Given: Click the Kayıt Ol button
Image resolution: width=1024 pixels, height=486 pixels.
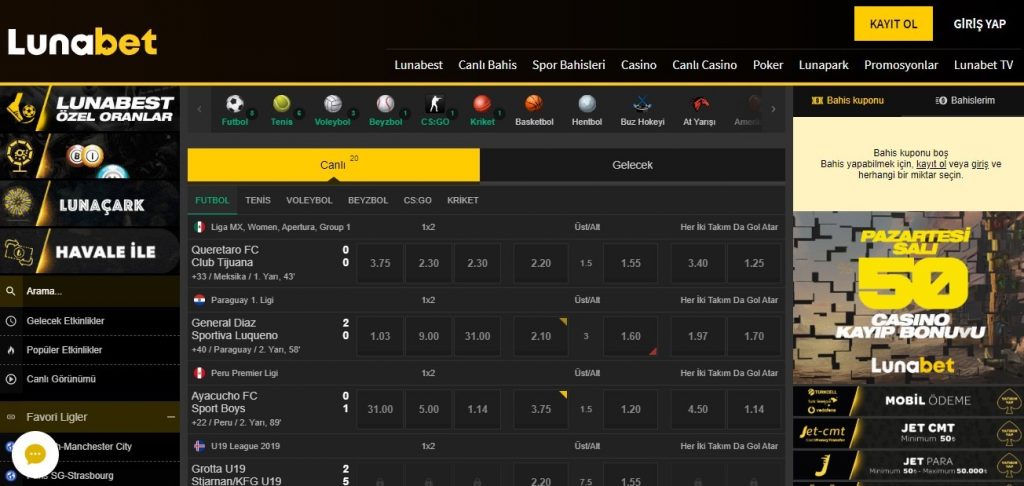Looking at the screenshot, I should pyautogui.click(x=893, y=24).
